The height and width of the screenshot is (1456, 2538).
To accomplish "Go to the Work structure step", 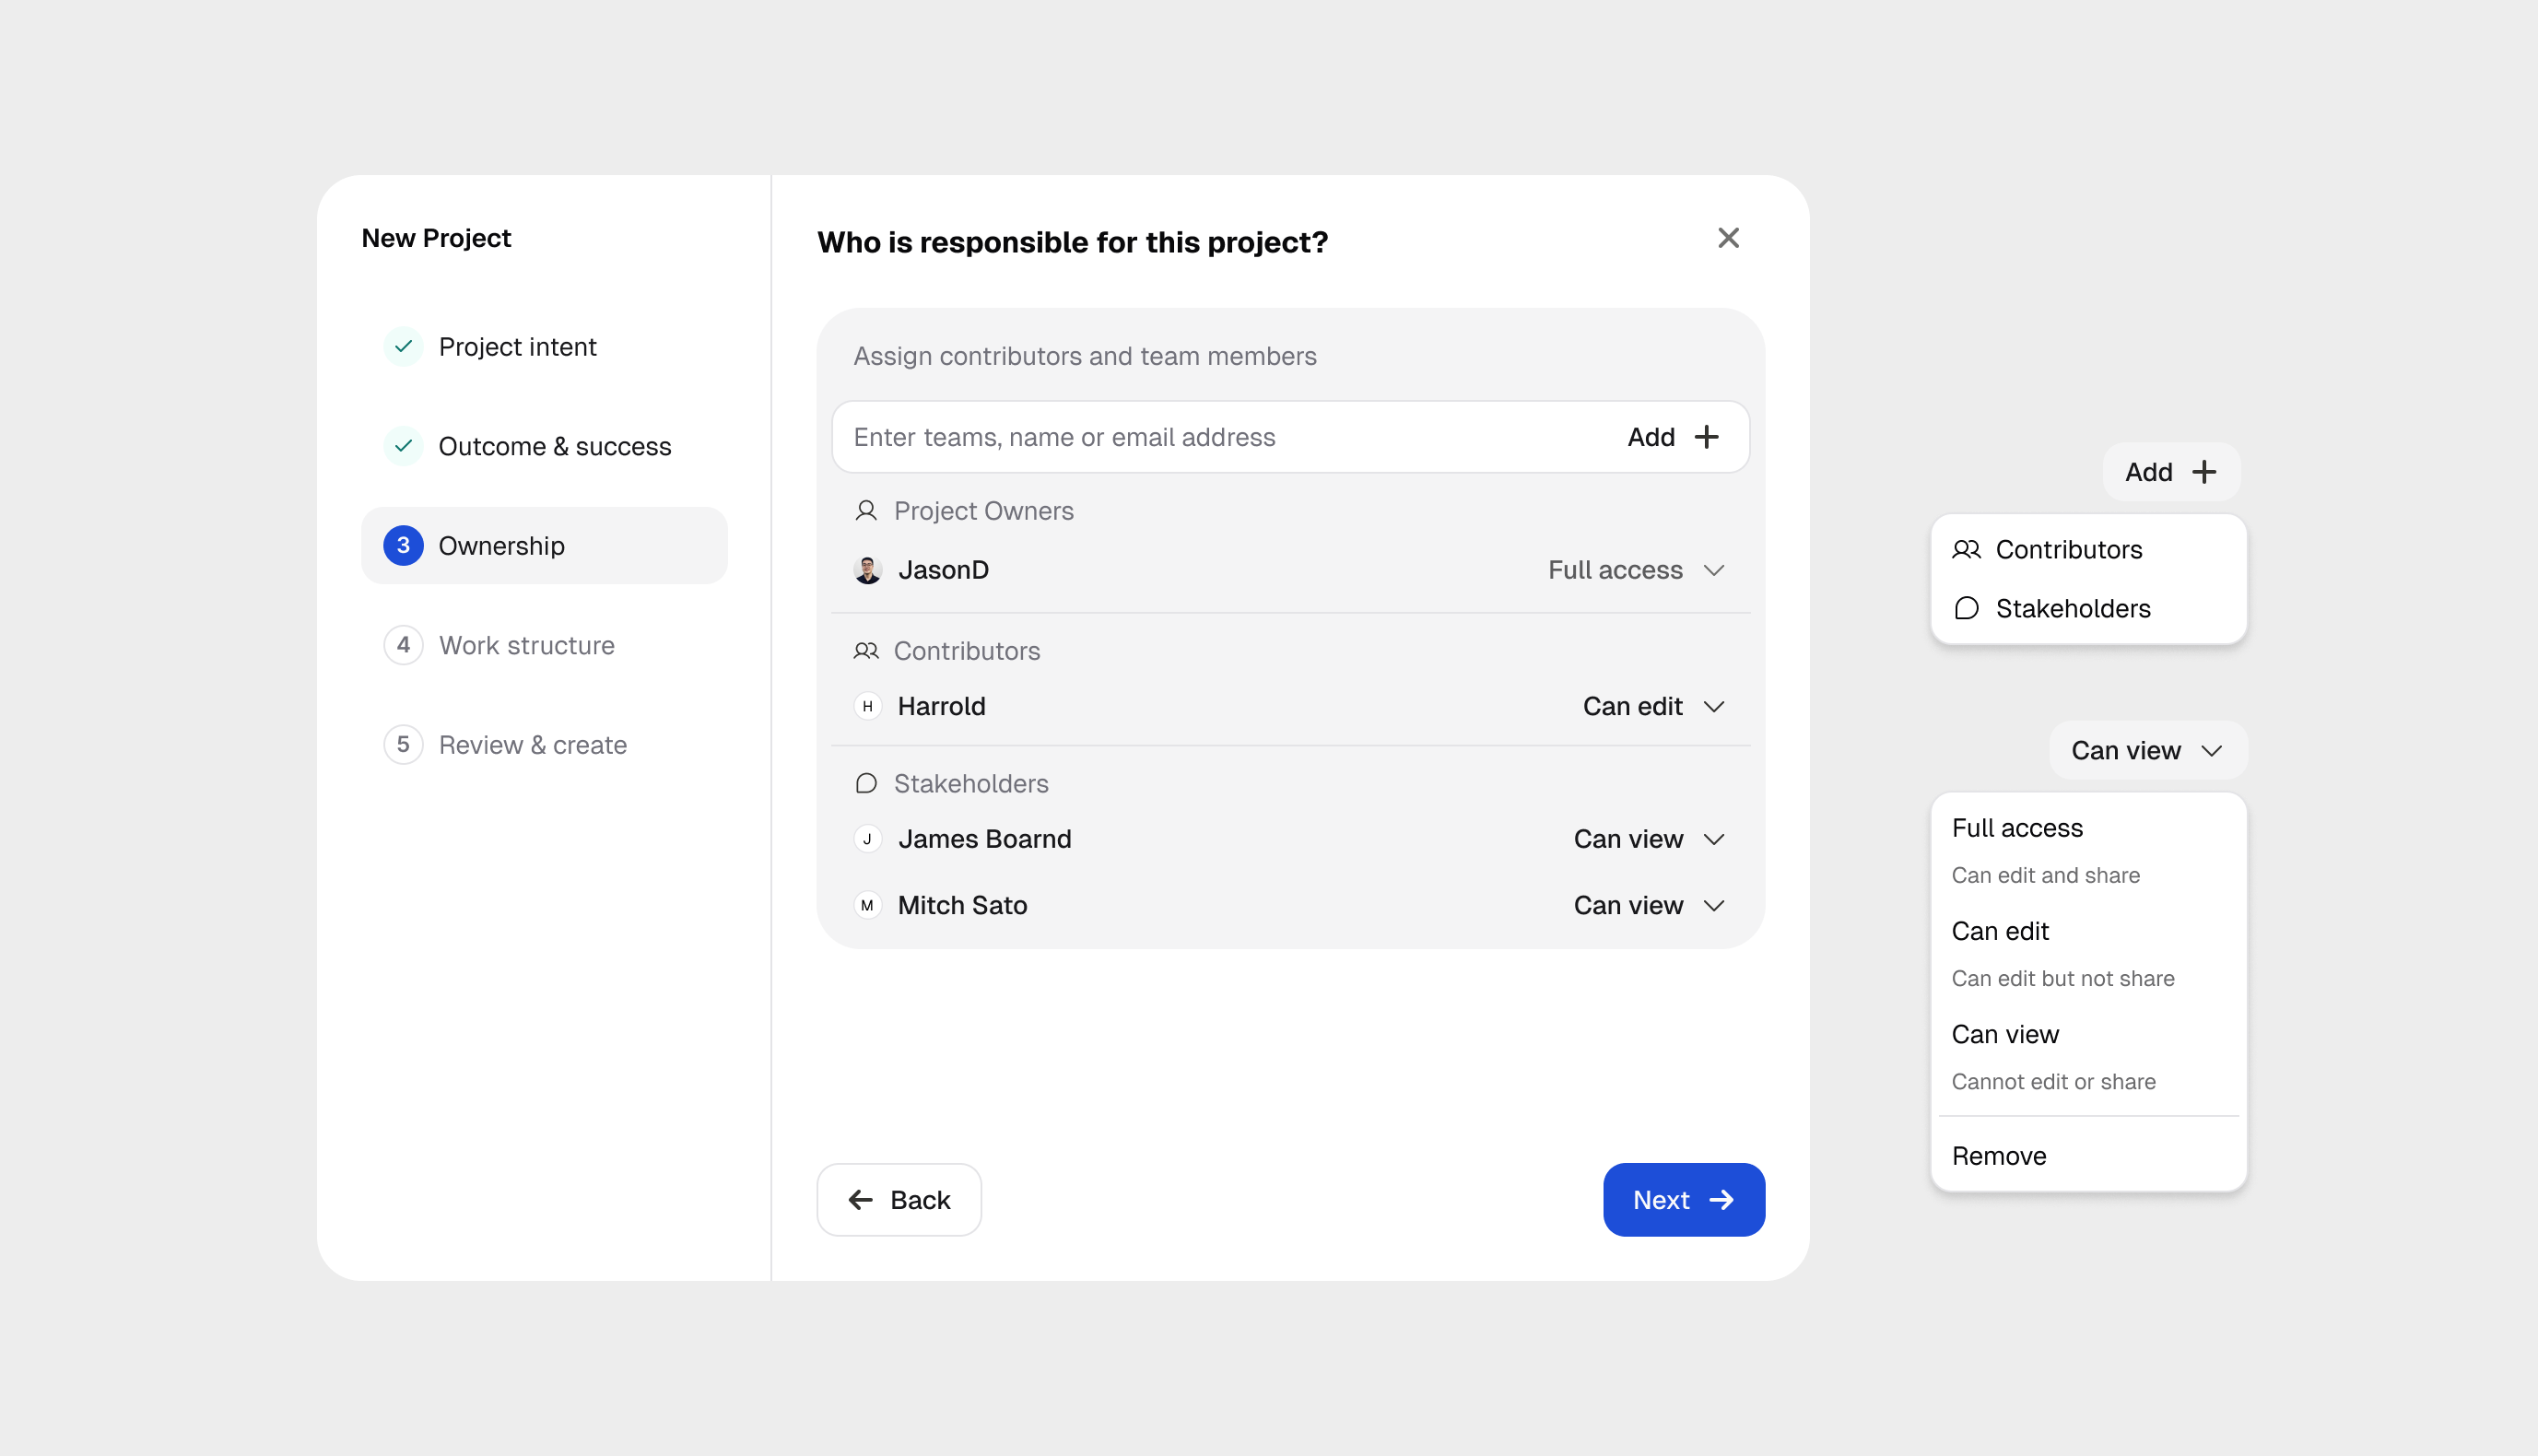I will pos(544,645).
